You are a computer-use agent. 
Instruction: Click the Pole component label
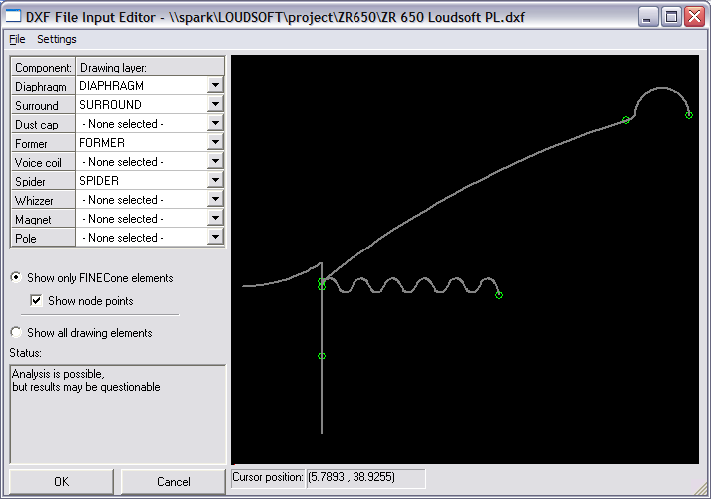43,238
